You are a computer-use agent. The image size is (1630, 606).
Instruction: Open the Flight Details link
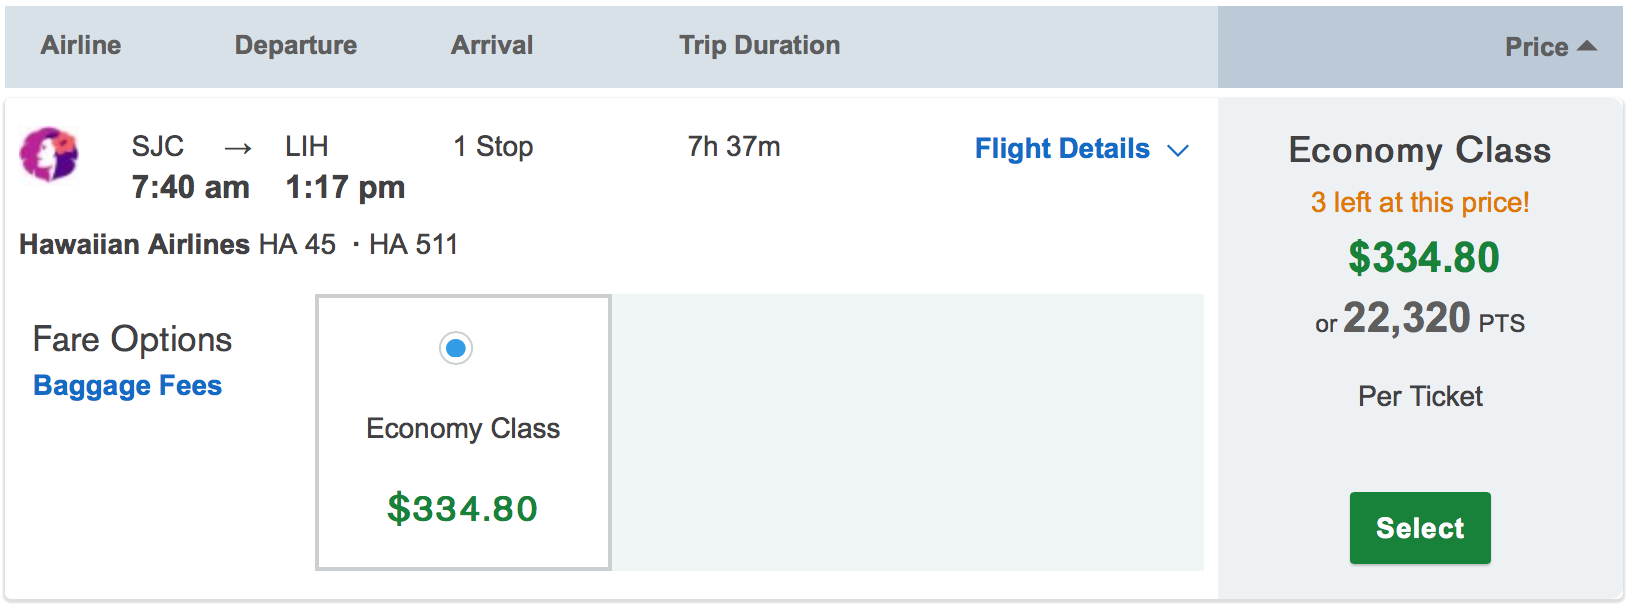tap(1062, 149)
